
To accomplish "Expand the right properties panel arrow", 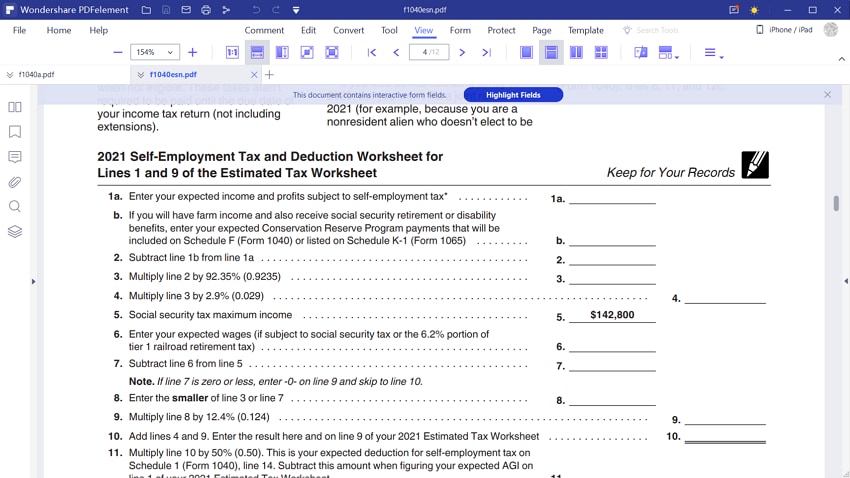I will pos(846,281).
